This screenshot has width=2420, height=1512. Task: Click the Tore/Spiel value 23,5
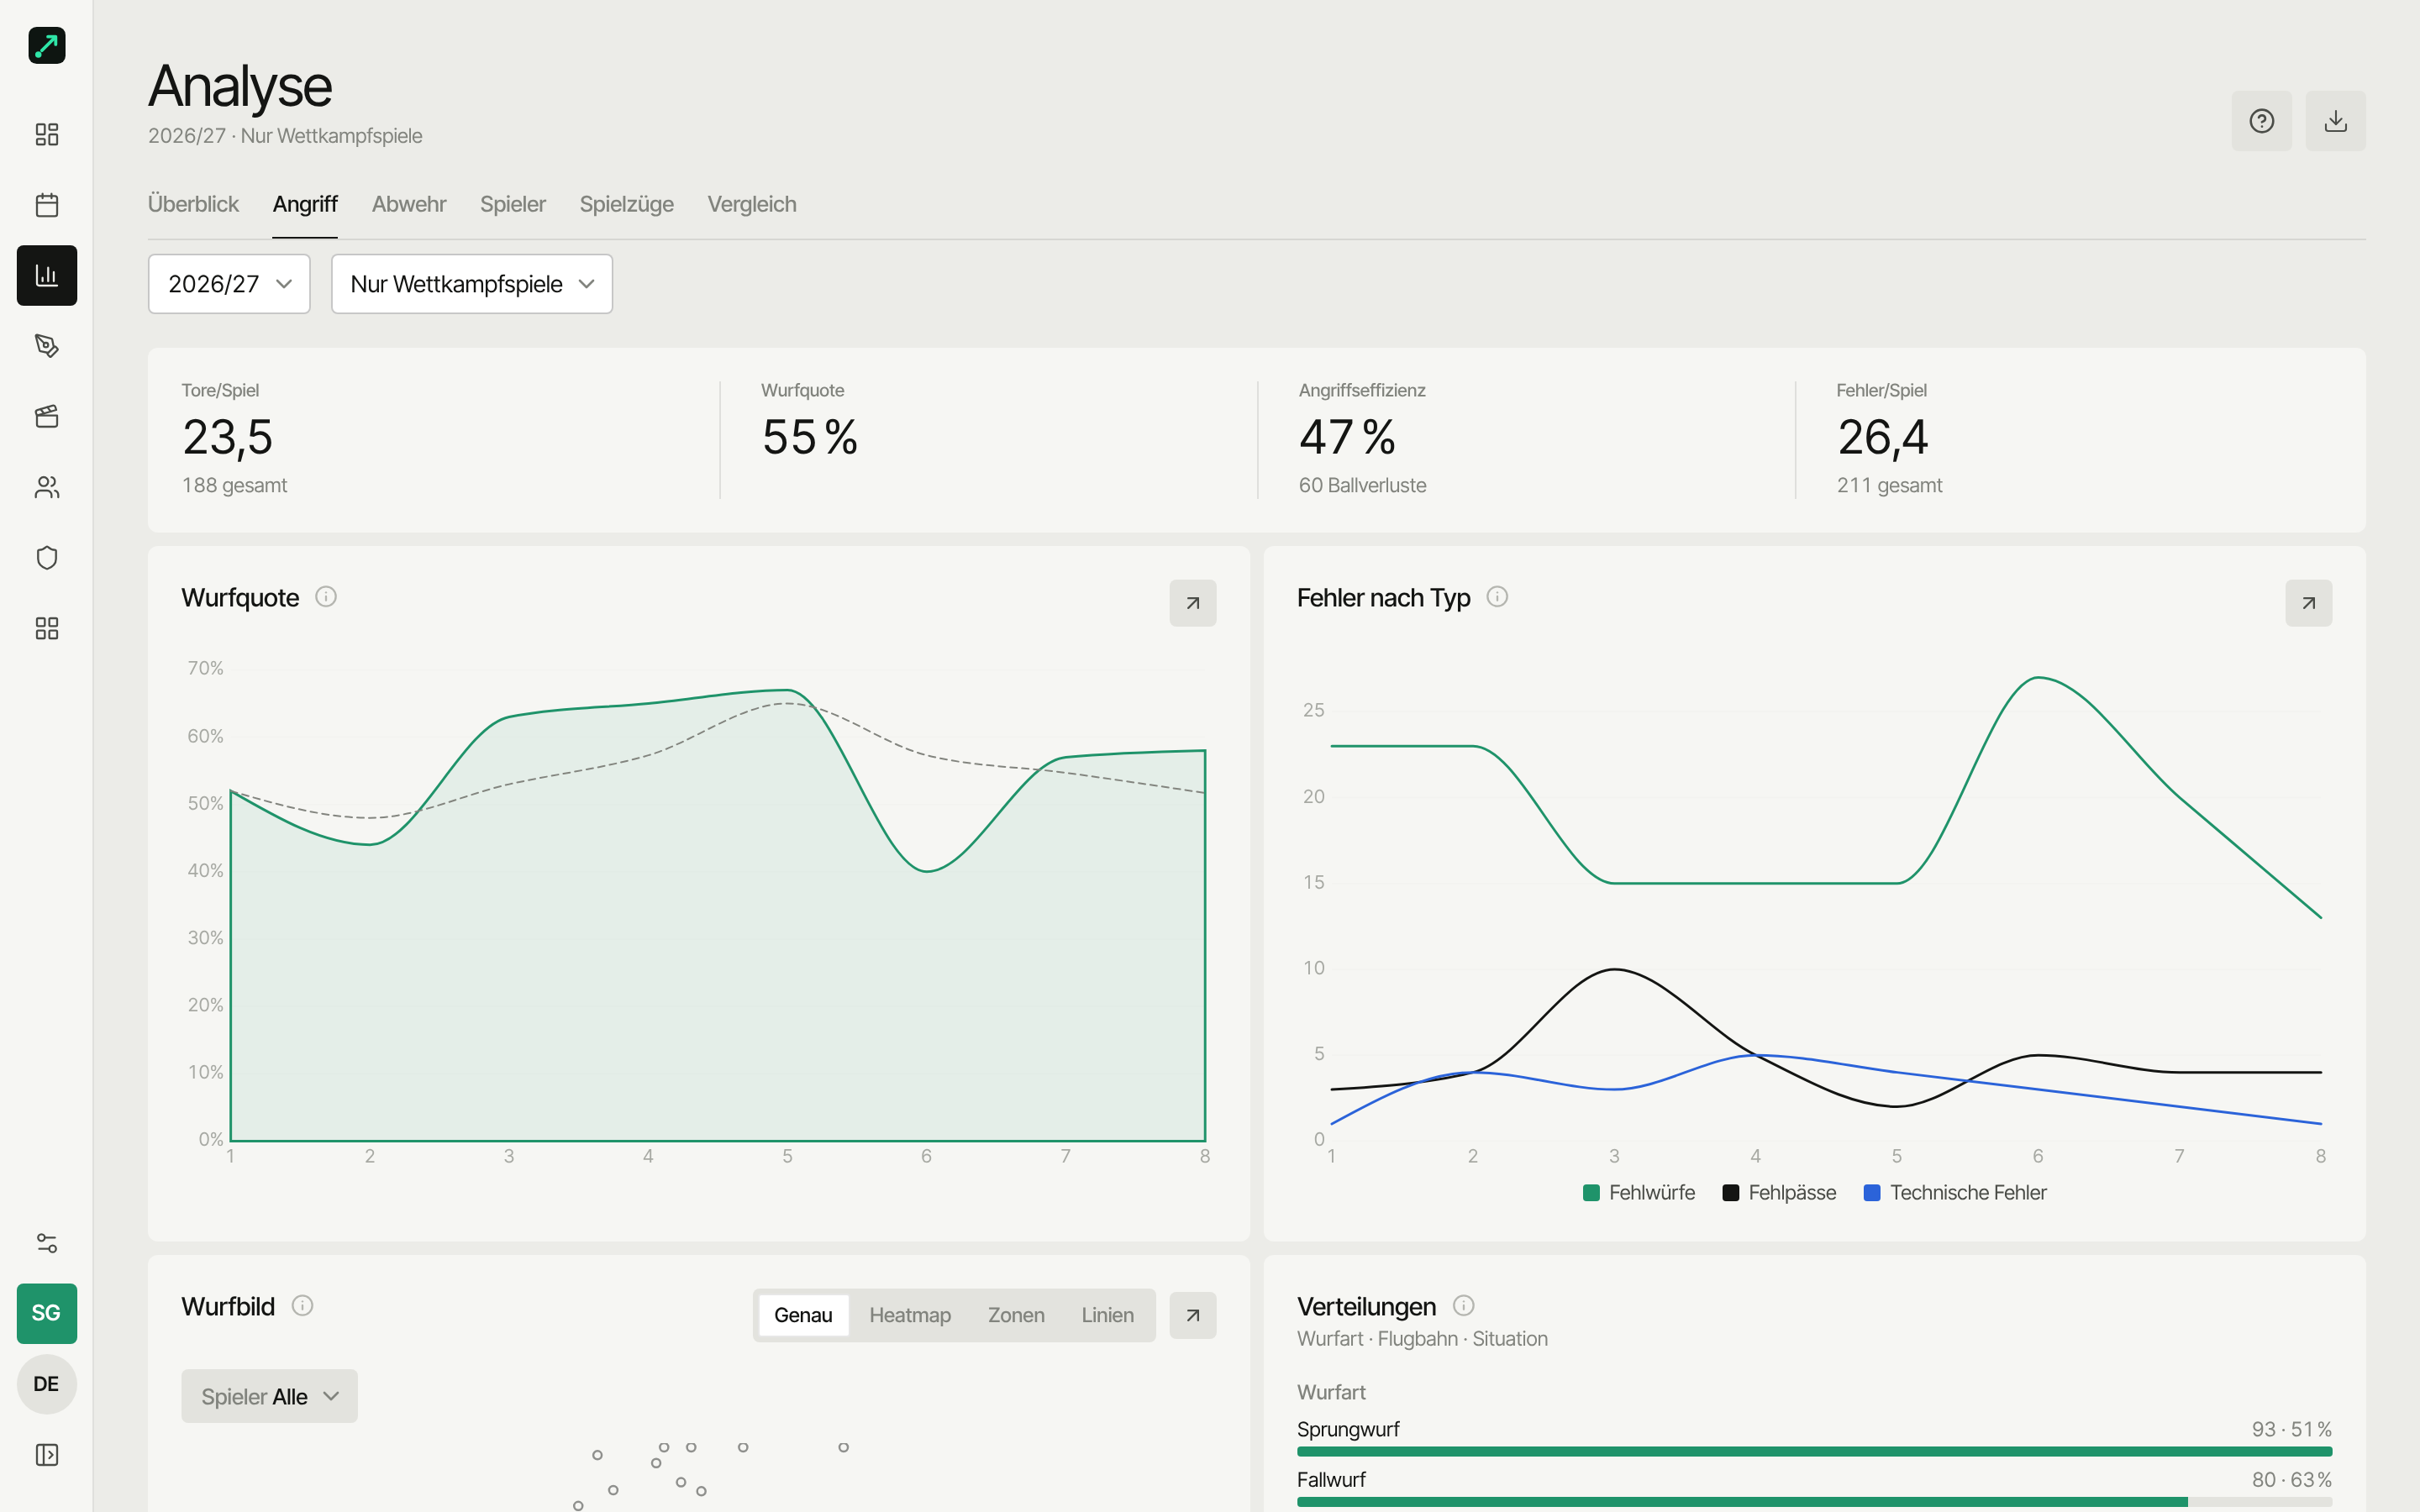[x=227, y=438]
